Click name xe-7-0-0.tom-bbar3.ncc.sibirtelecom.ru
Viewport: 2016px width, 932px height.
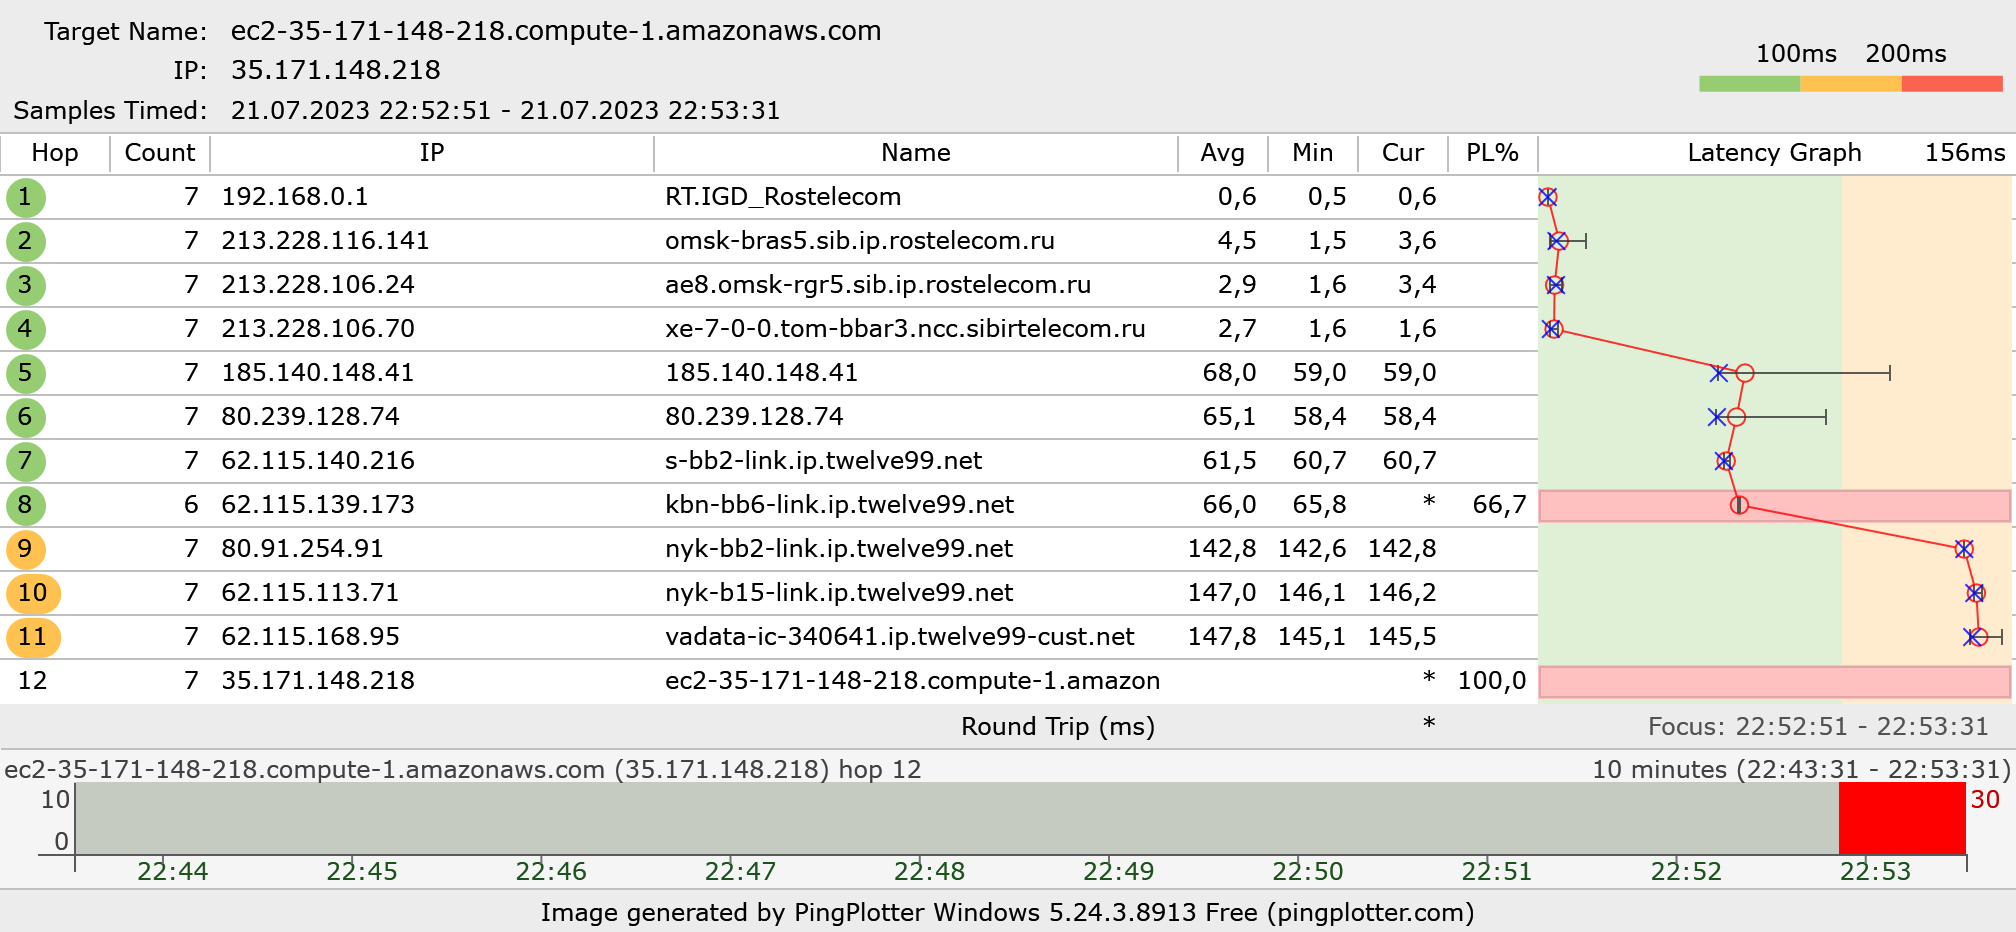tap(905, 329)
